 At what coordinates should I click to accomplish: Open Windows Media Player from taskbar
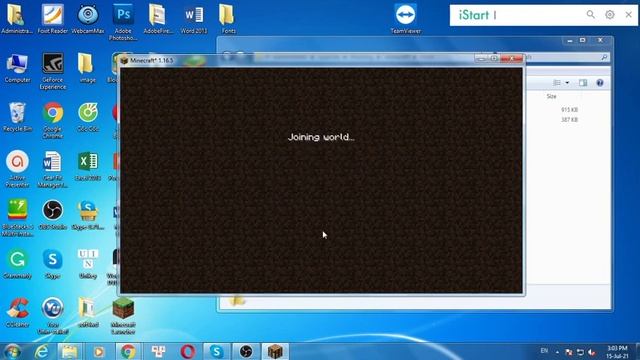[98, 351]
